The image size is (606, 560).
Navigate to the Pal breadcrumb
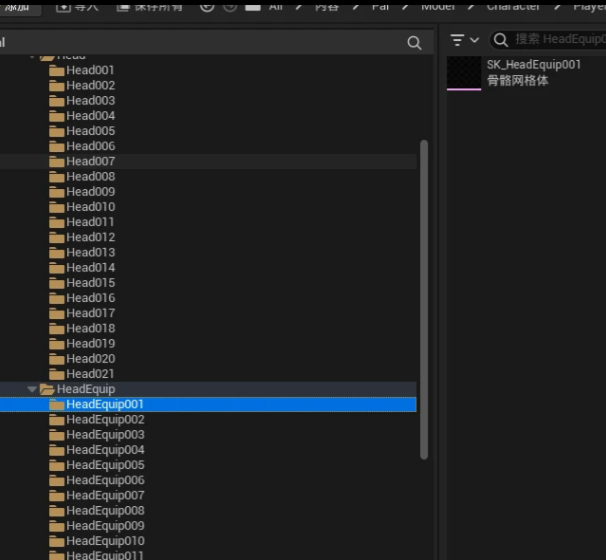pyautogui.click(x=380, y=7)
